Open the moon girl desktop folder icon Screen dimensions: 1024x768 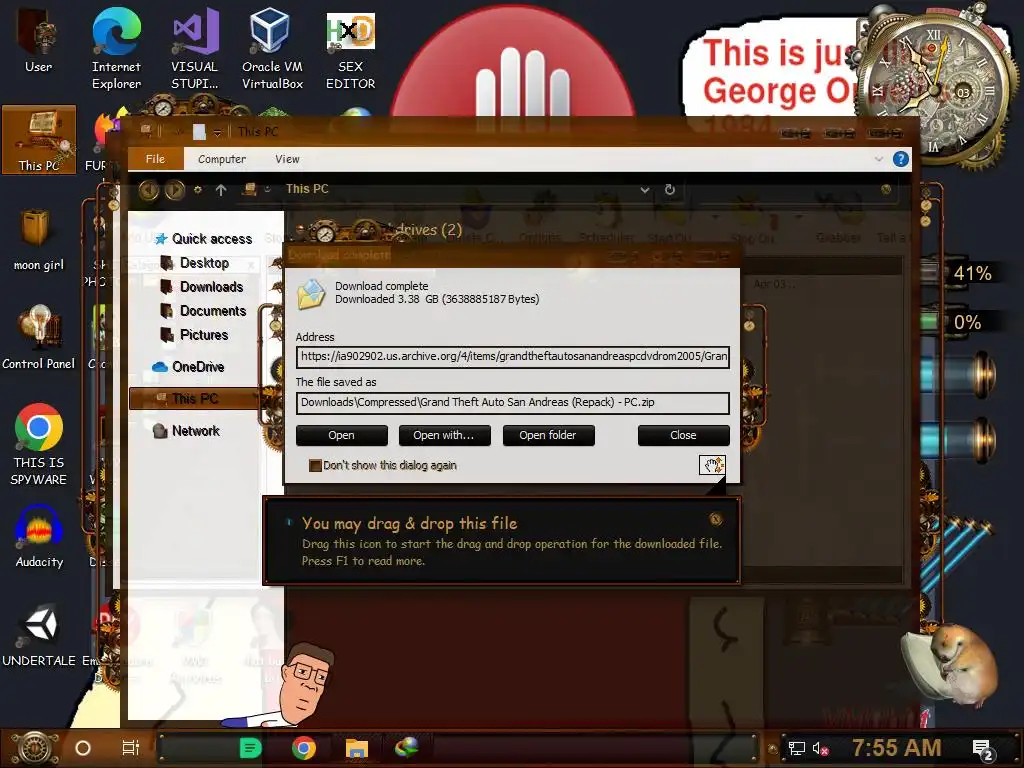point(39,239)
